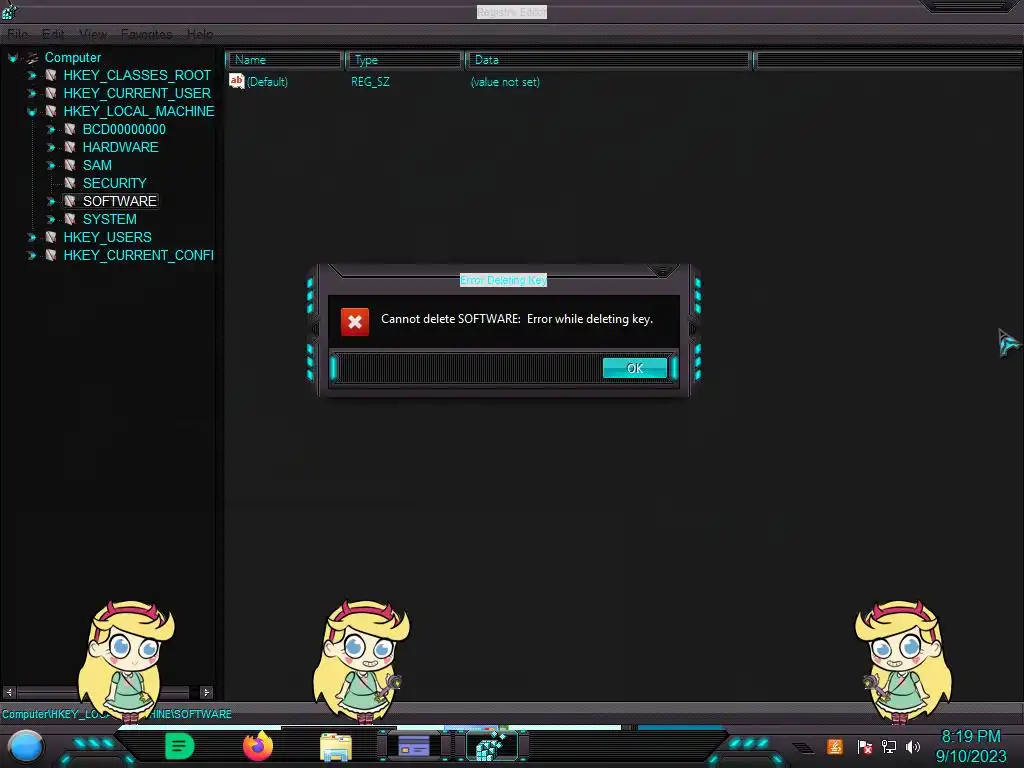Click the Java update tray icon
This screenshot has width=1024, height=768.
point(835,746)
